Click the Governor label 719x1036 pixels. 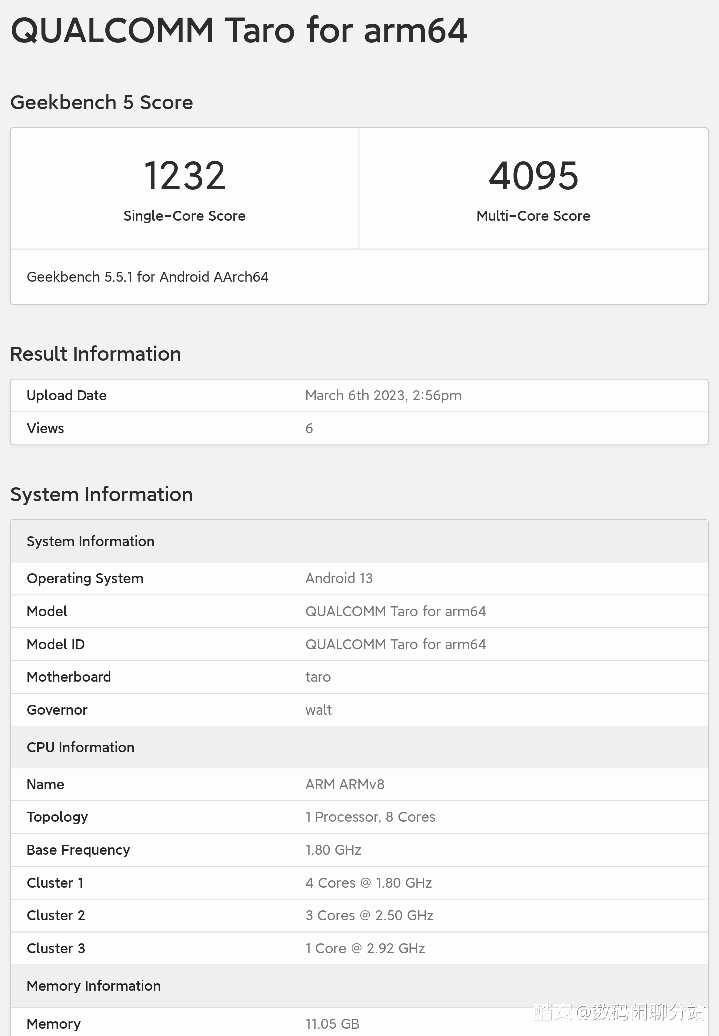57,710
